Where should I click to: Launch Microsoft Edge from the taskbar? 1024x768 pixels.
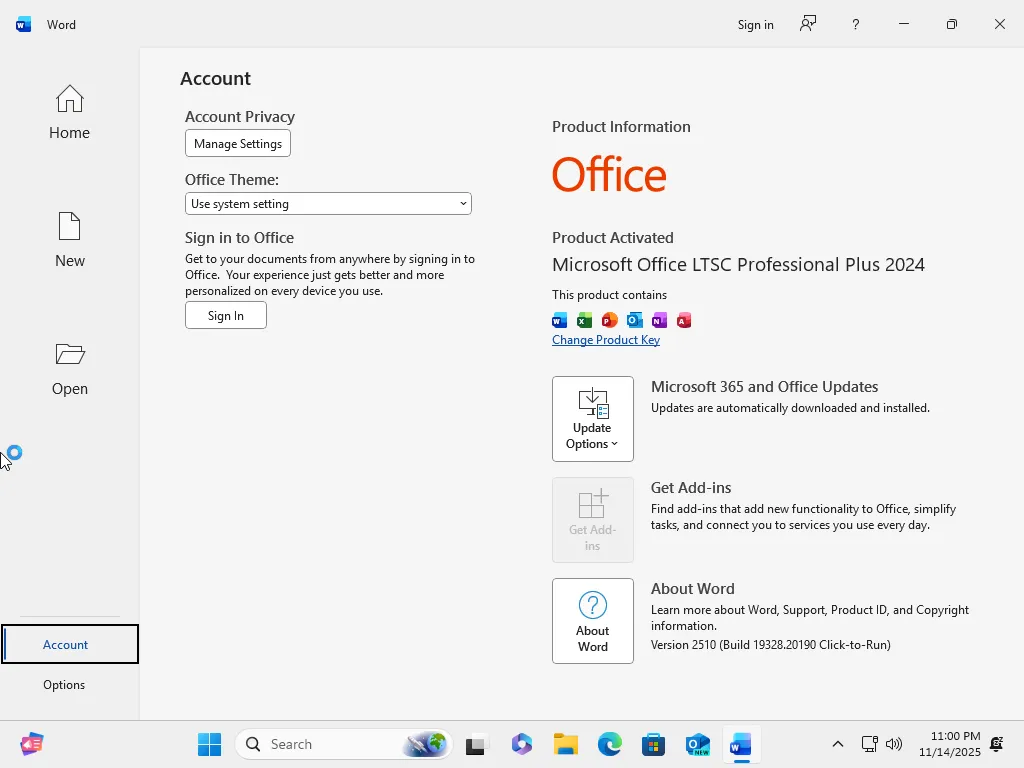[609, 744]
